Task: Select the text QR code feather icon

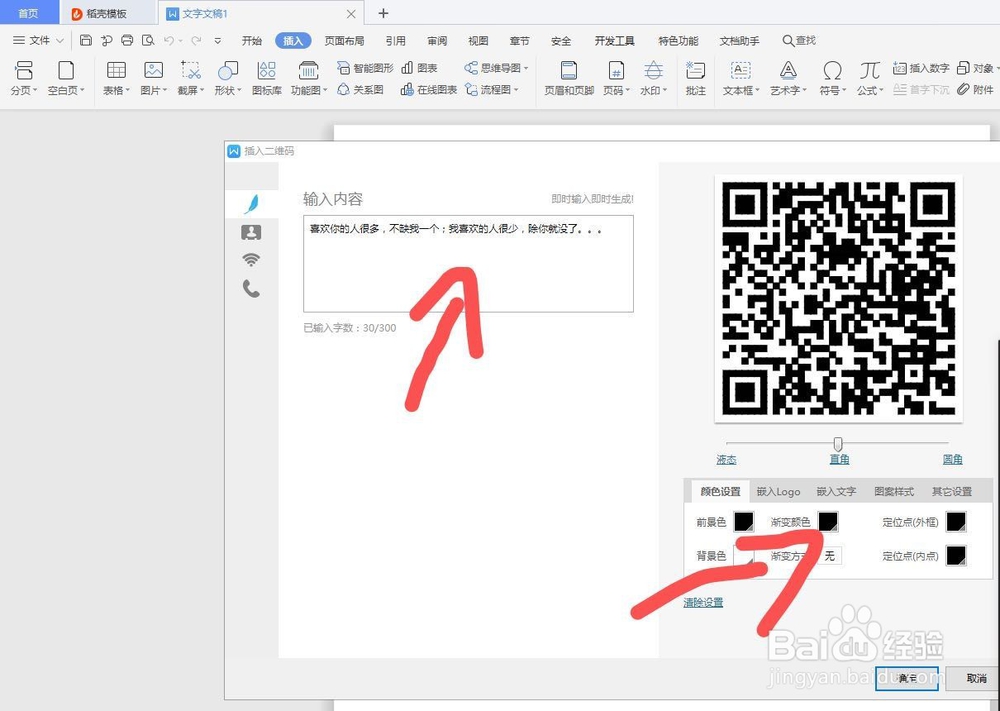Action: pyautogui.click(x=251, y=204)
